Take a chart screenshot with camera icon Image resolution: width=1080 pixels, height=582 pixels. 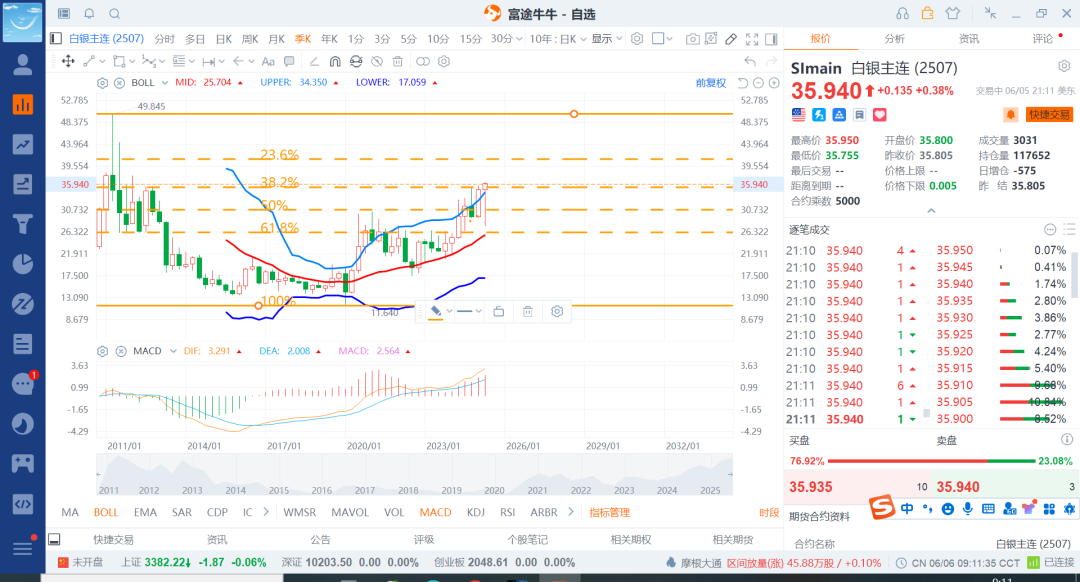click(x=692, y=39)
